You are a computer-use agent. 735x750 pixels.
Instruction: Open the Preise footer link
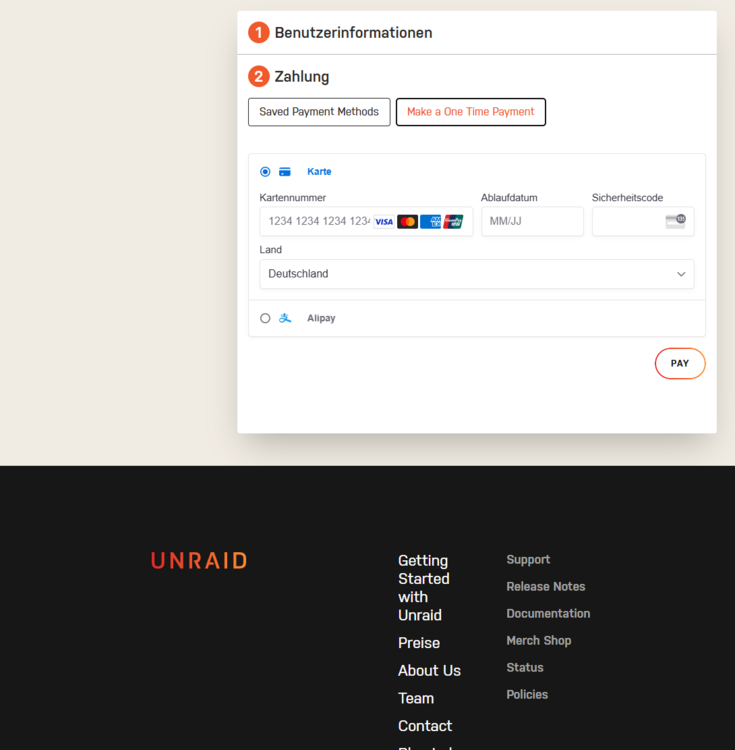(x=419, y=643)
